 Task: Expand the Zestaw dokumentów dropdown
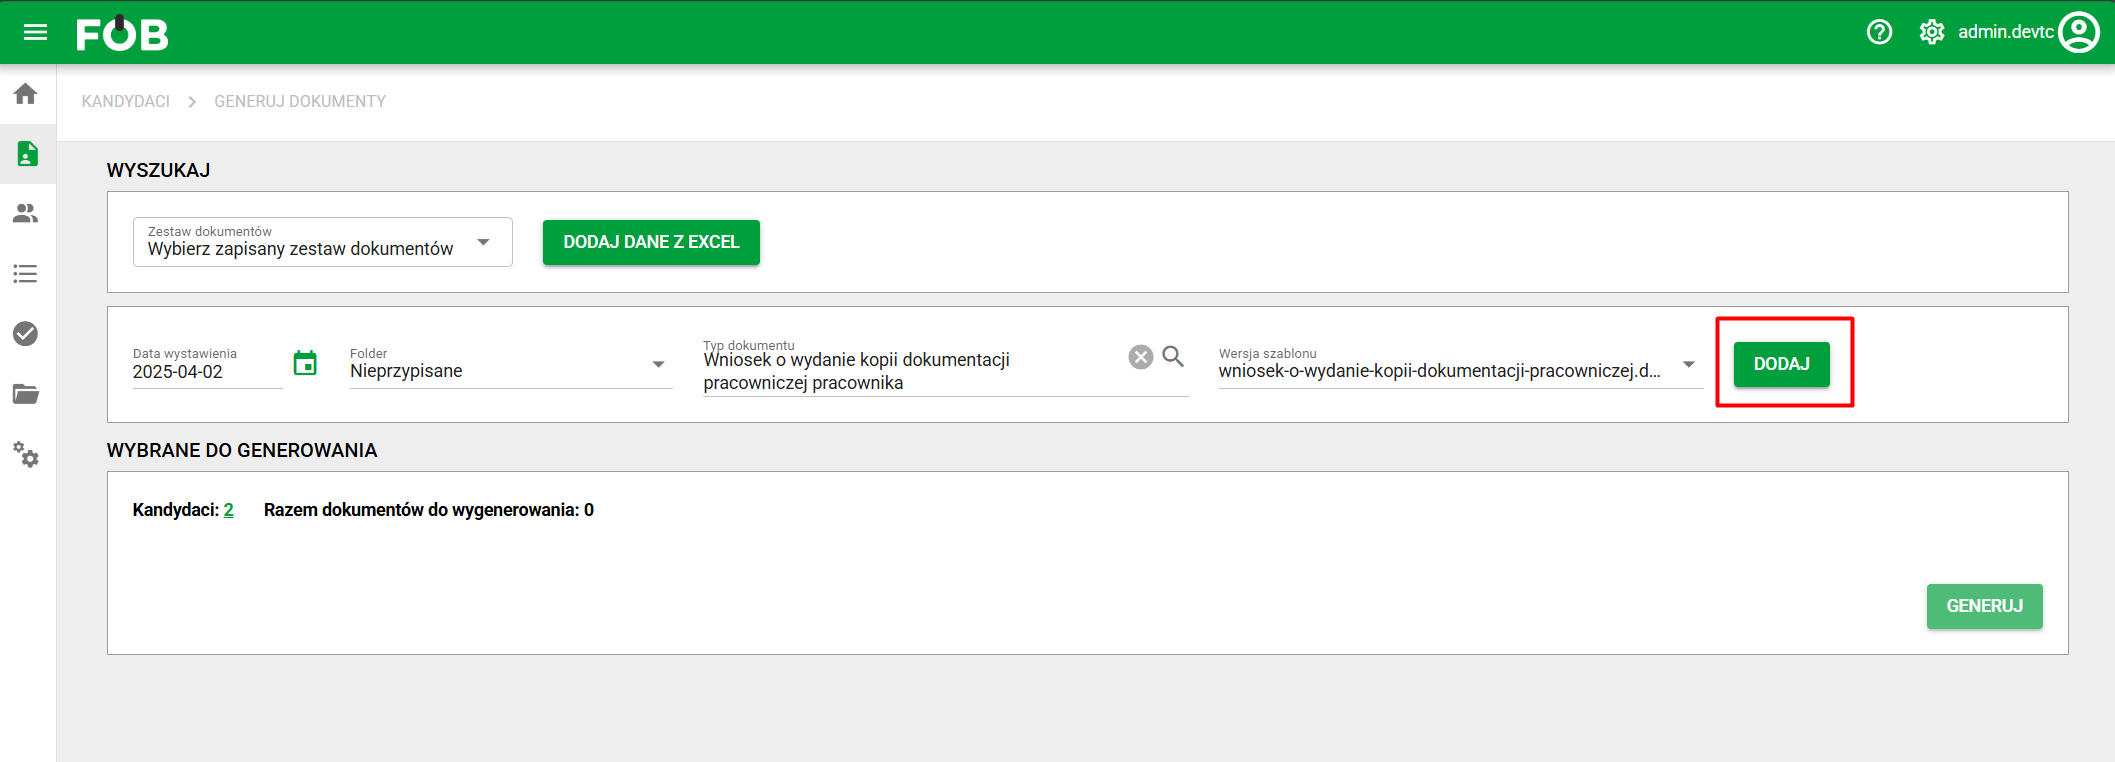(x=322, y=242)
